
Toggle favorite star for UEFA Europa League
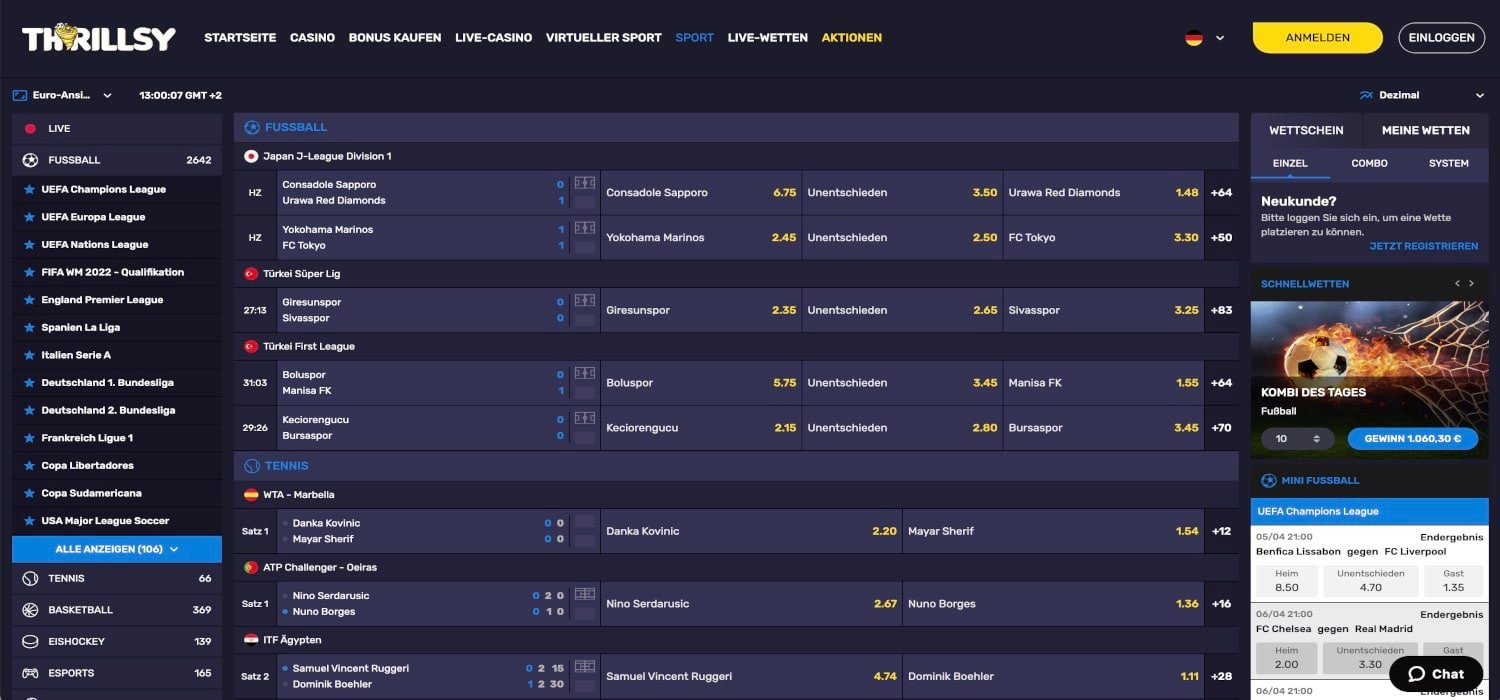(29, 217)
